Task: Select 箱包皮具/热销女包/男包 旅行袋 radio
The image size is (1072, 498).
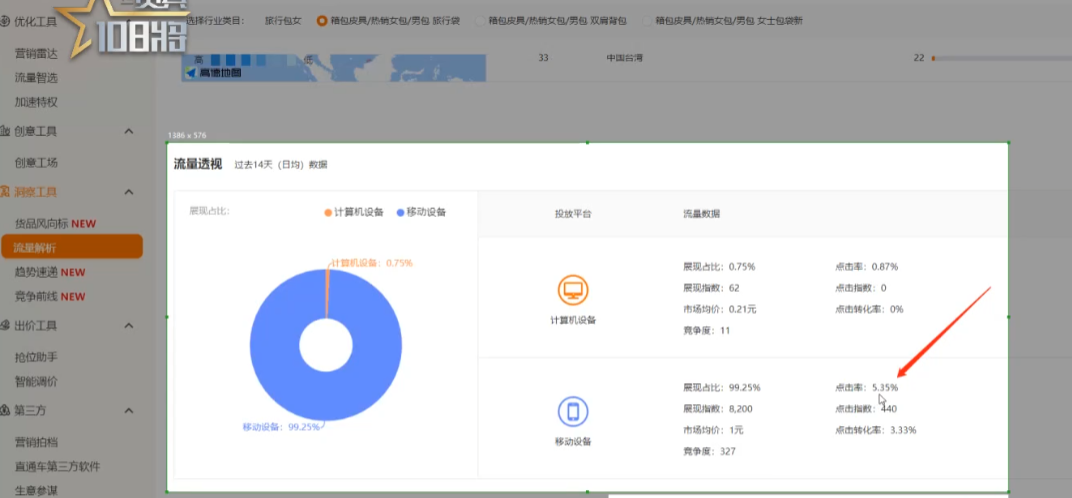Action: pos(322,21)
